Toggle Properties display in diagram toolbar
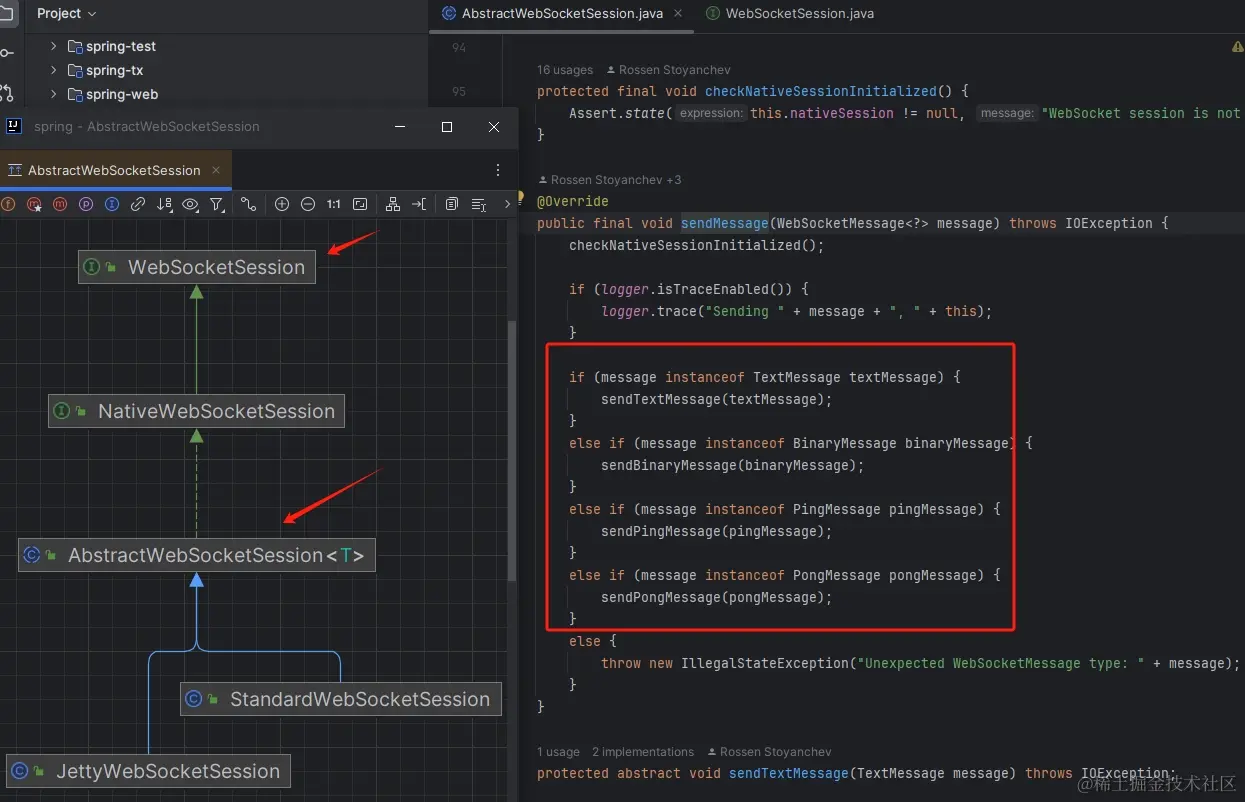Viewport: 1245px width, 802px height. [86, 204]
